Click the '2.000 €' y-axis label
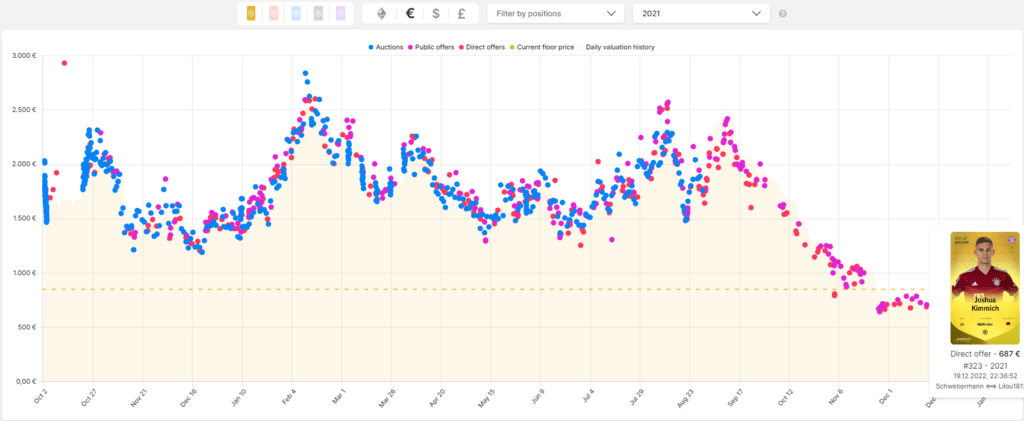Screen dimensions: 1024x421 pos(24,164)
